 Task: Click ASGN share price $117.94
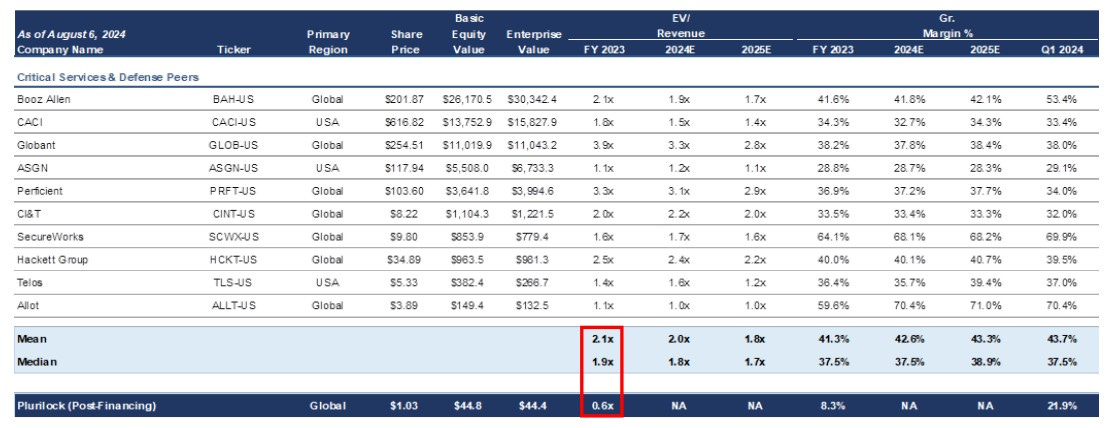tap(403, 168)
